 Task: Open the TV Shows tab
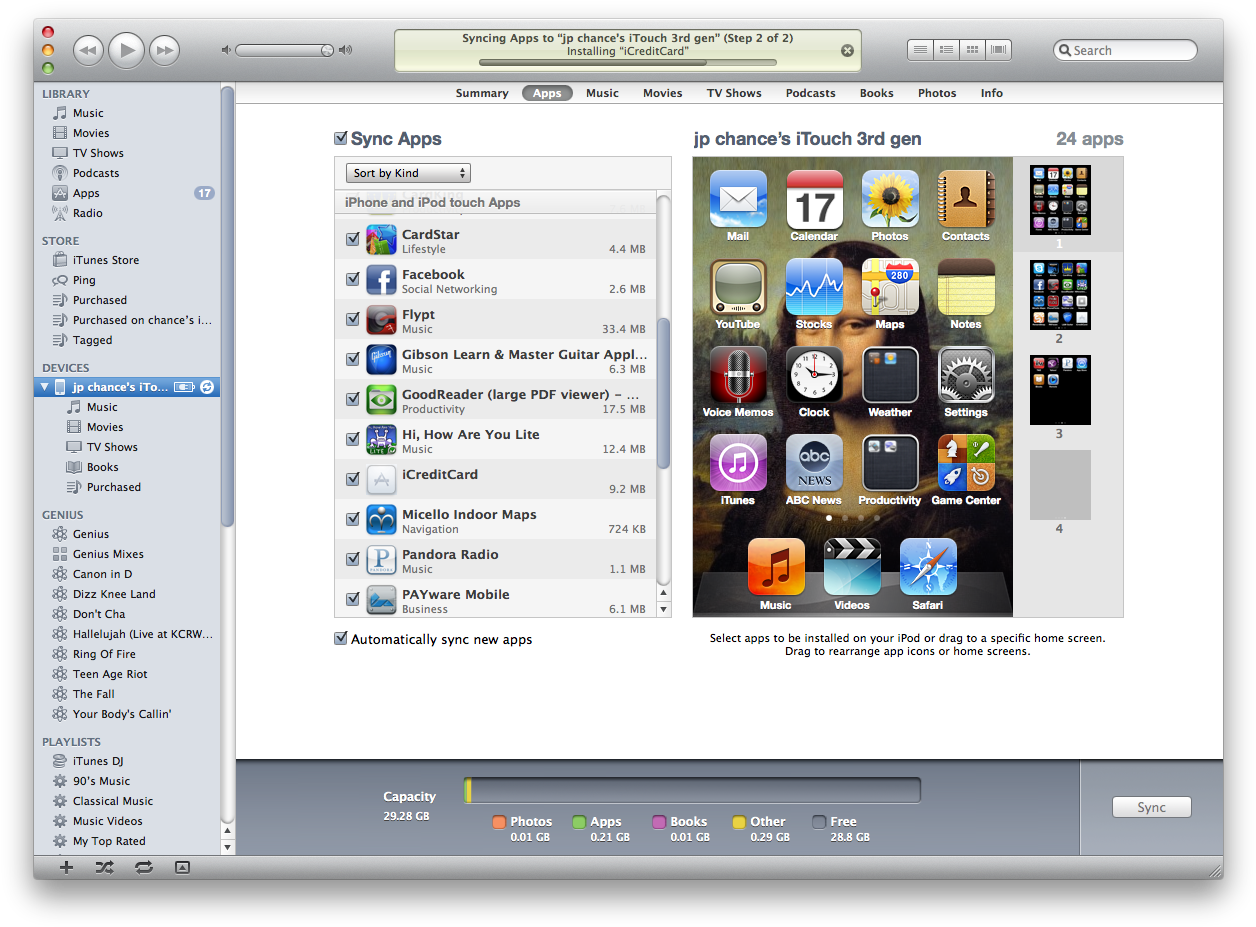tap(734, 93)
